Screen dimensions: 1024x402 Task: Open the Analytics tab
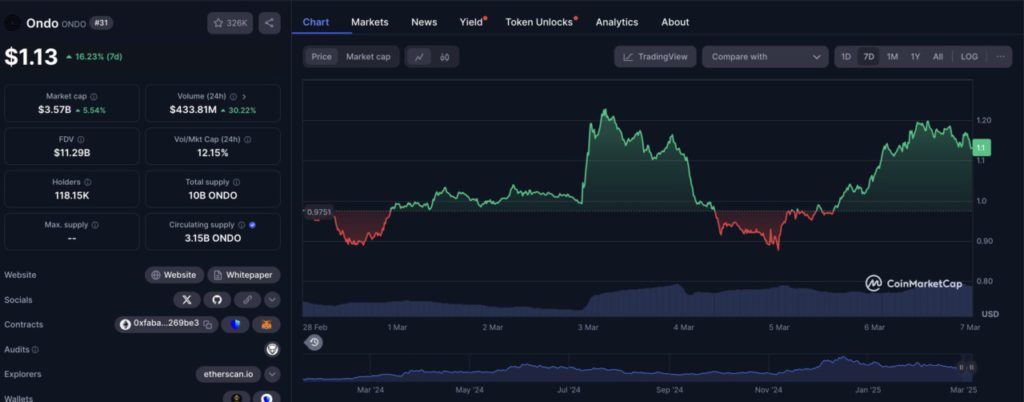tap(616, 22)
